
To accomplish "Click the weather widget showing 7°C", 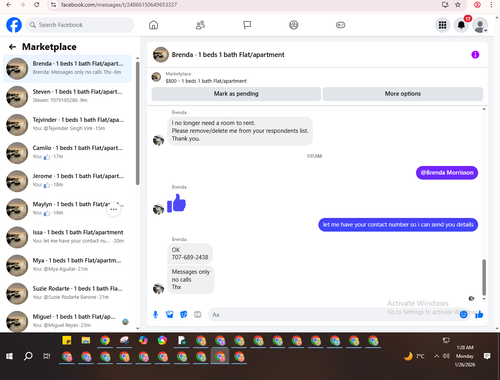I will pos(414,356).
